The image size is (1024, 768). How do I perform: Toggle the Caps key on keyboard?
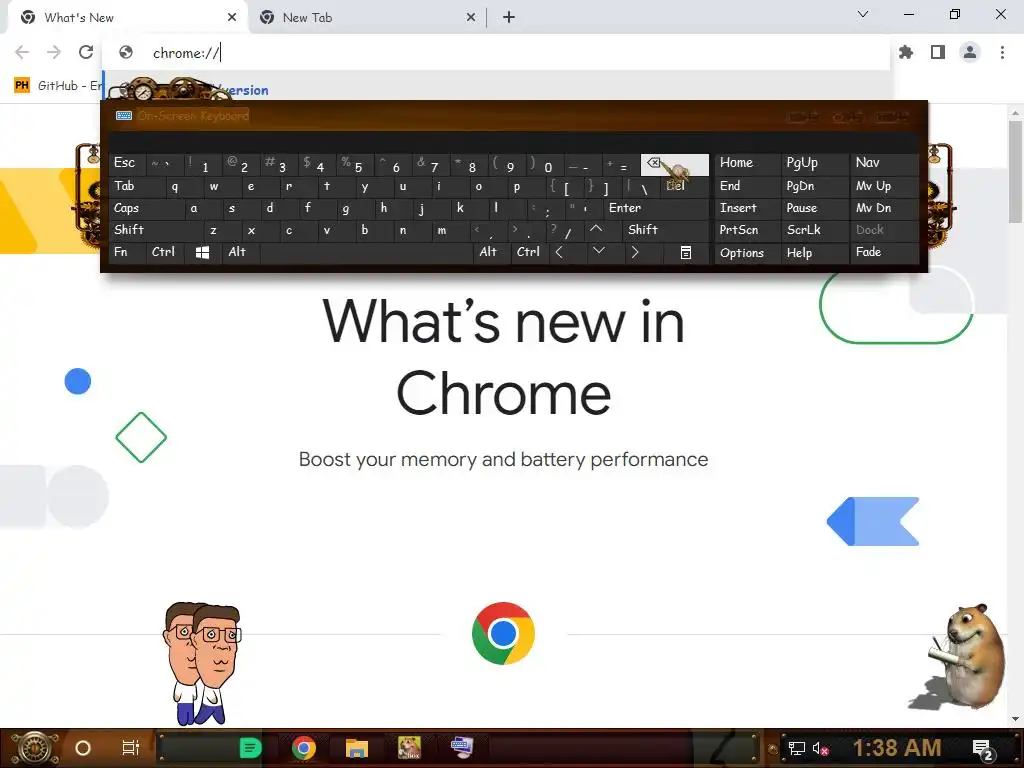point(145,208)
